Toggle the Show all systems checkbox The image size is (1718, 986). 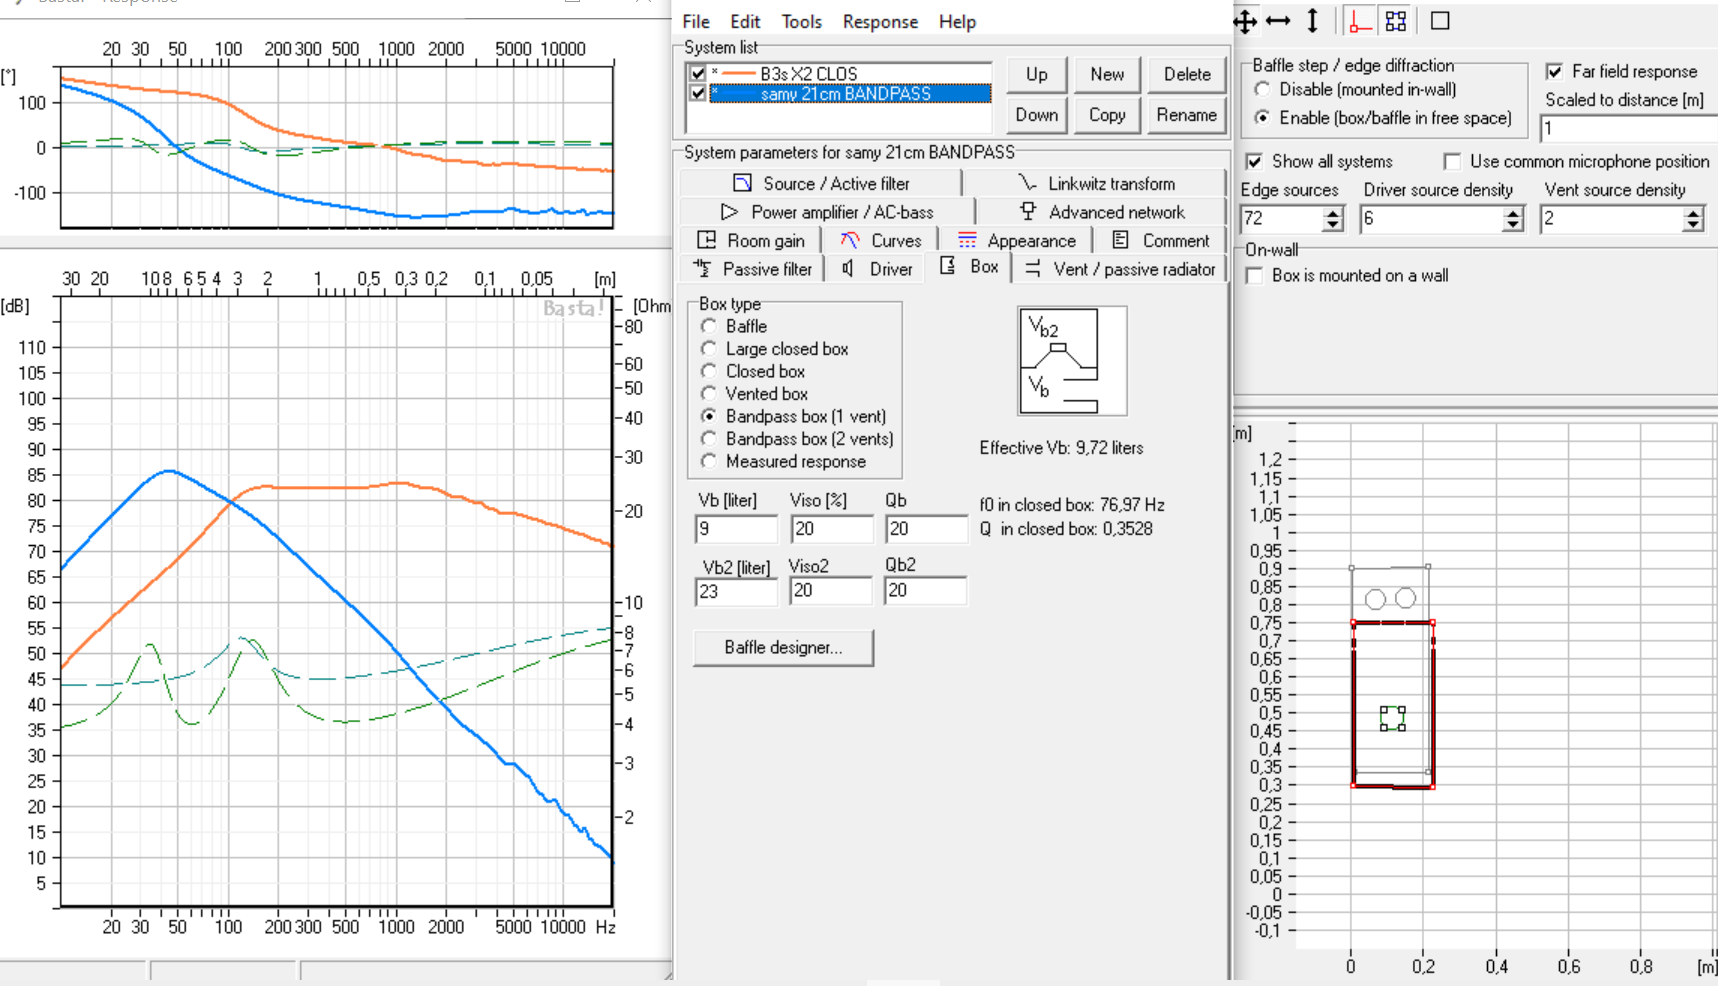click(1254, 161)
